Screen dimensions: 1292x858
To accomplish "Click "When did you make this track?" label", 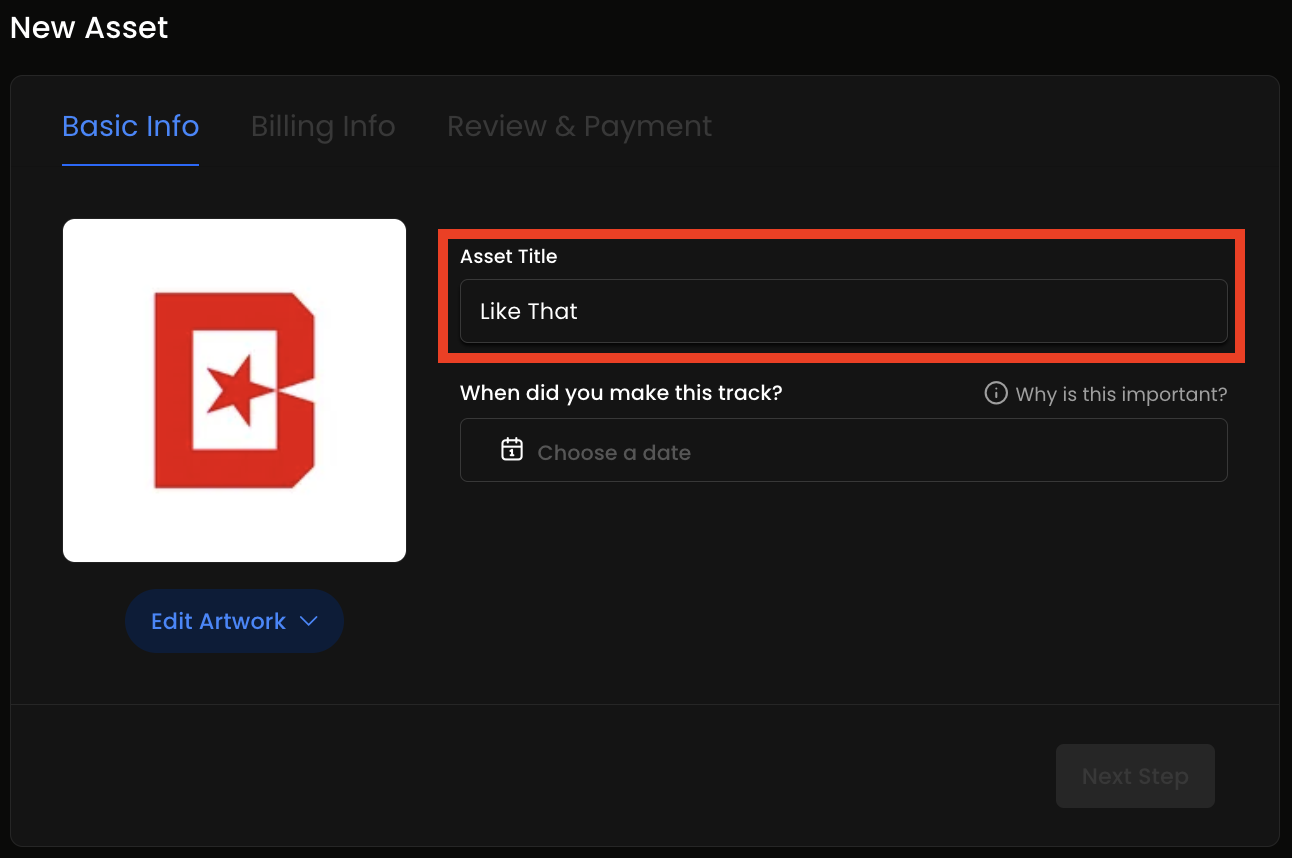I will tap(621, 393).
